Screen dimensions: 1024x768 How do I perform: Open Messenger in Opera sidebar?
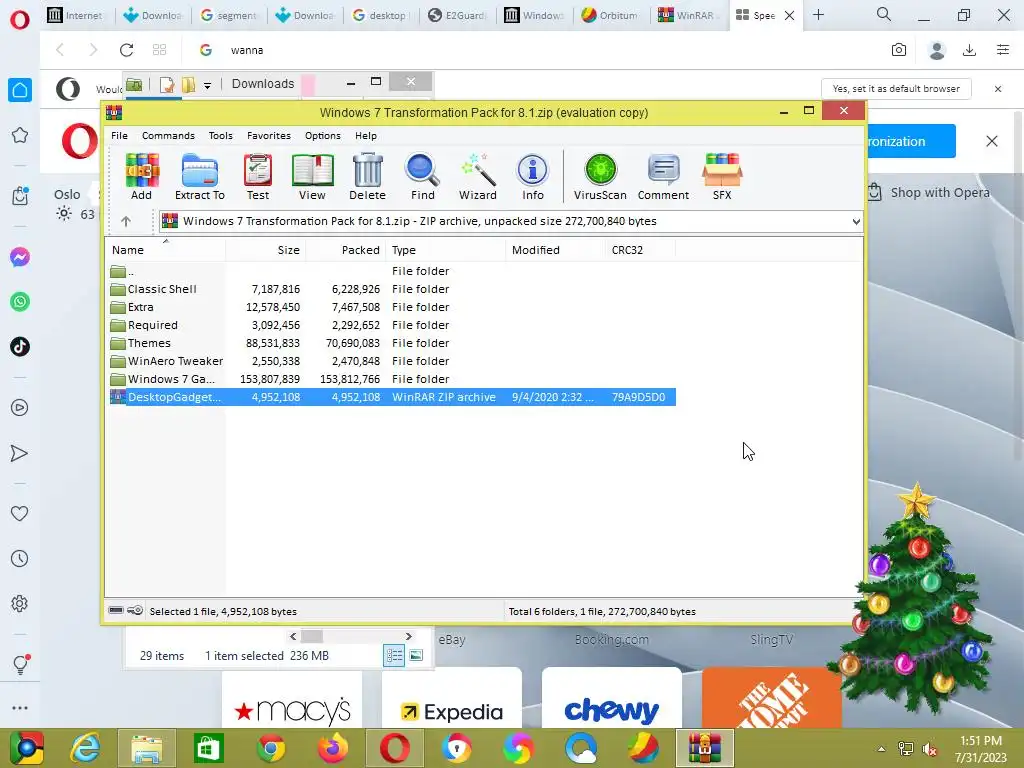coord(20,257)
